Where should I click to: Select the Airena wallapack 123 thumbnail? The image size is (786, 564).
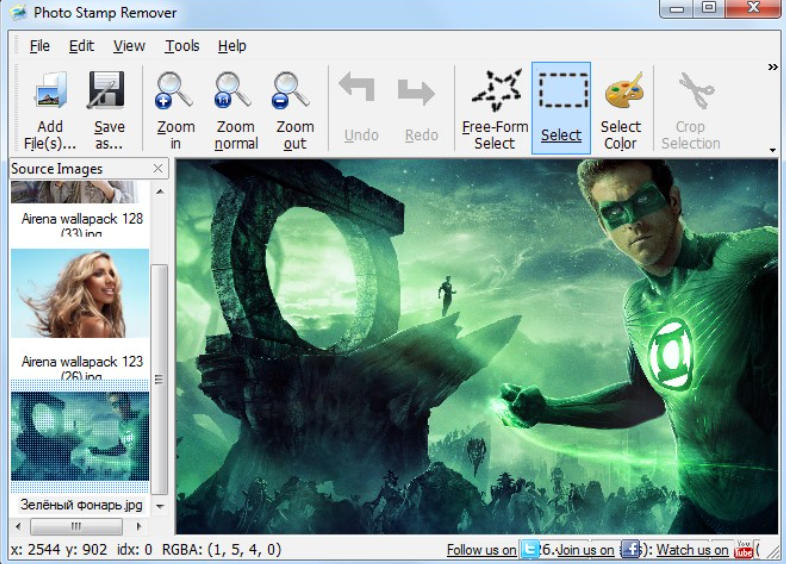point(80,294)
